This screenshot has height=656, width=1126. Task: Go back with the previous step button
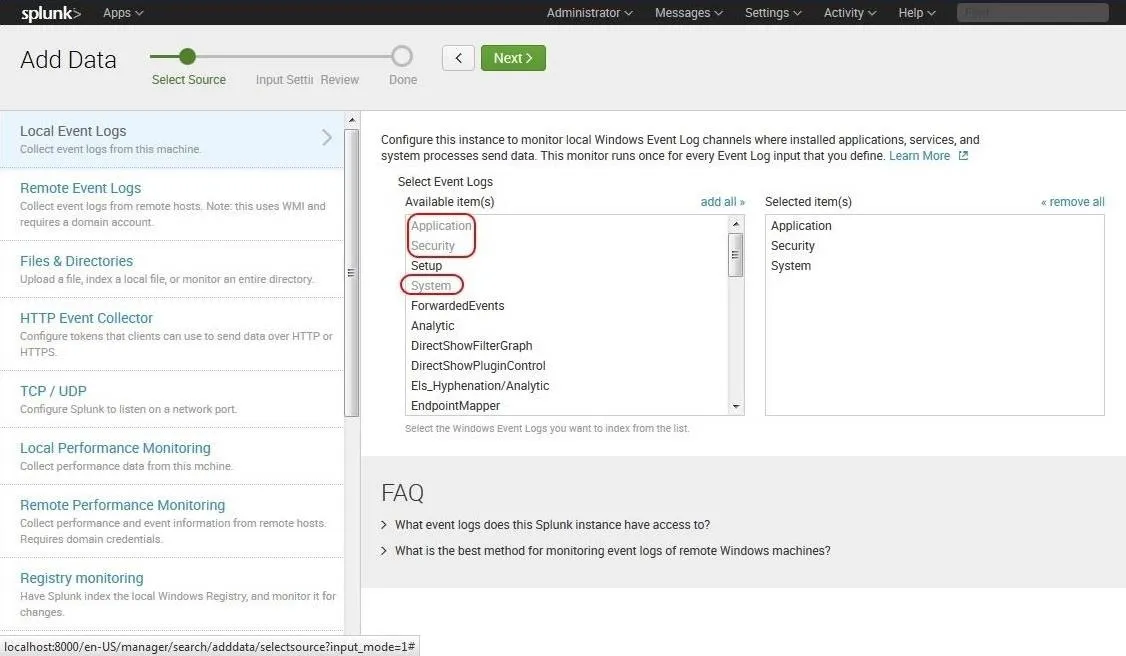(x=458, y=58)
